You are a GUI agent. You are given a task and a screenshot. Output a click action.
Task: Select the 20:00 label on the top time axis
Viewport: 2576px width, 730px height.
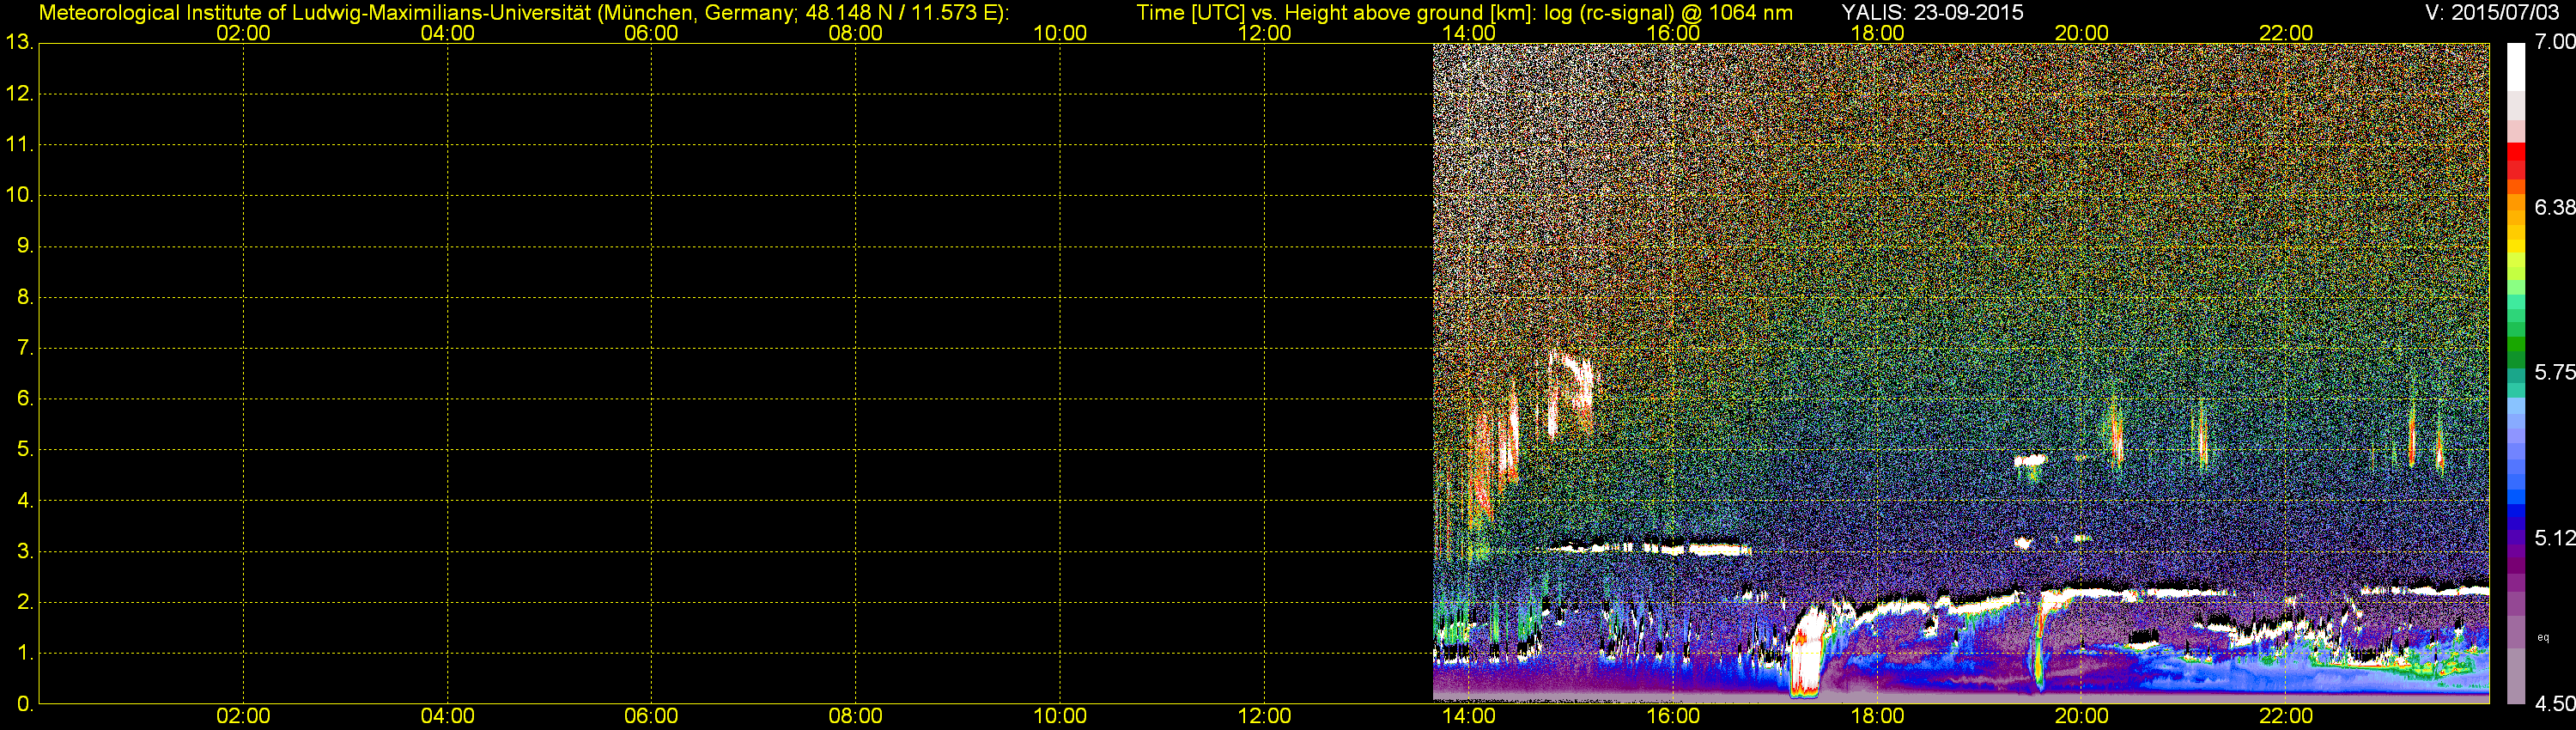tap(2081, 33)
